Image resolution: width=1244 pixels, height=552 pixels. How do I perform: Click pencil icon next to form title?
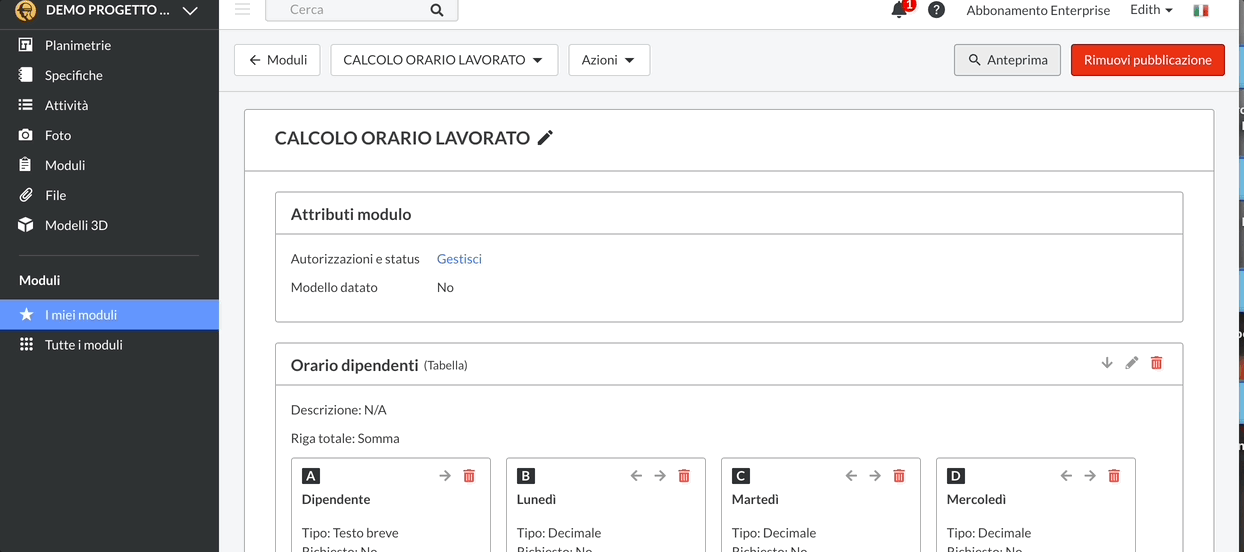pyautogui.click(x=545, y=138)
